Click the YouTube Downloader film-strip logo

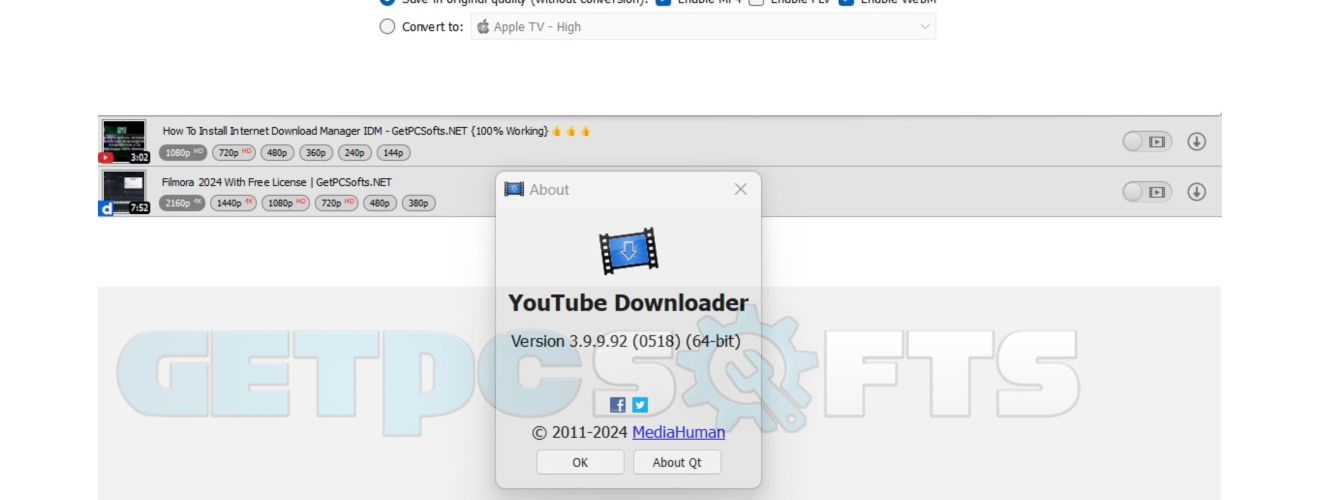628,251
